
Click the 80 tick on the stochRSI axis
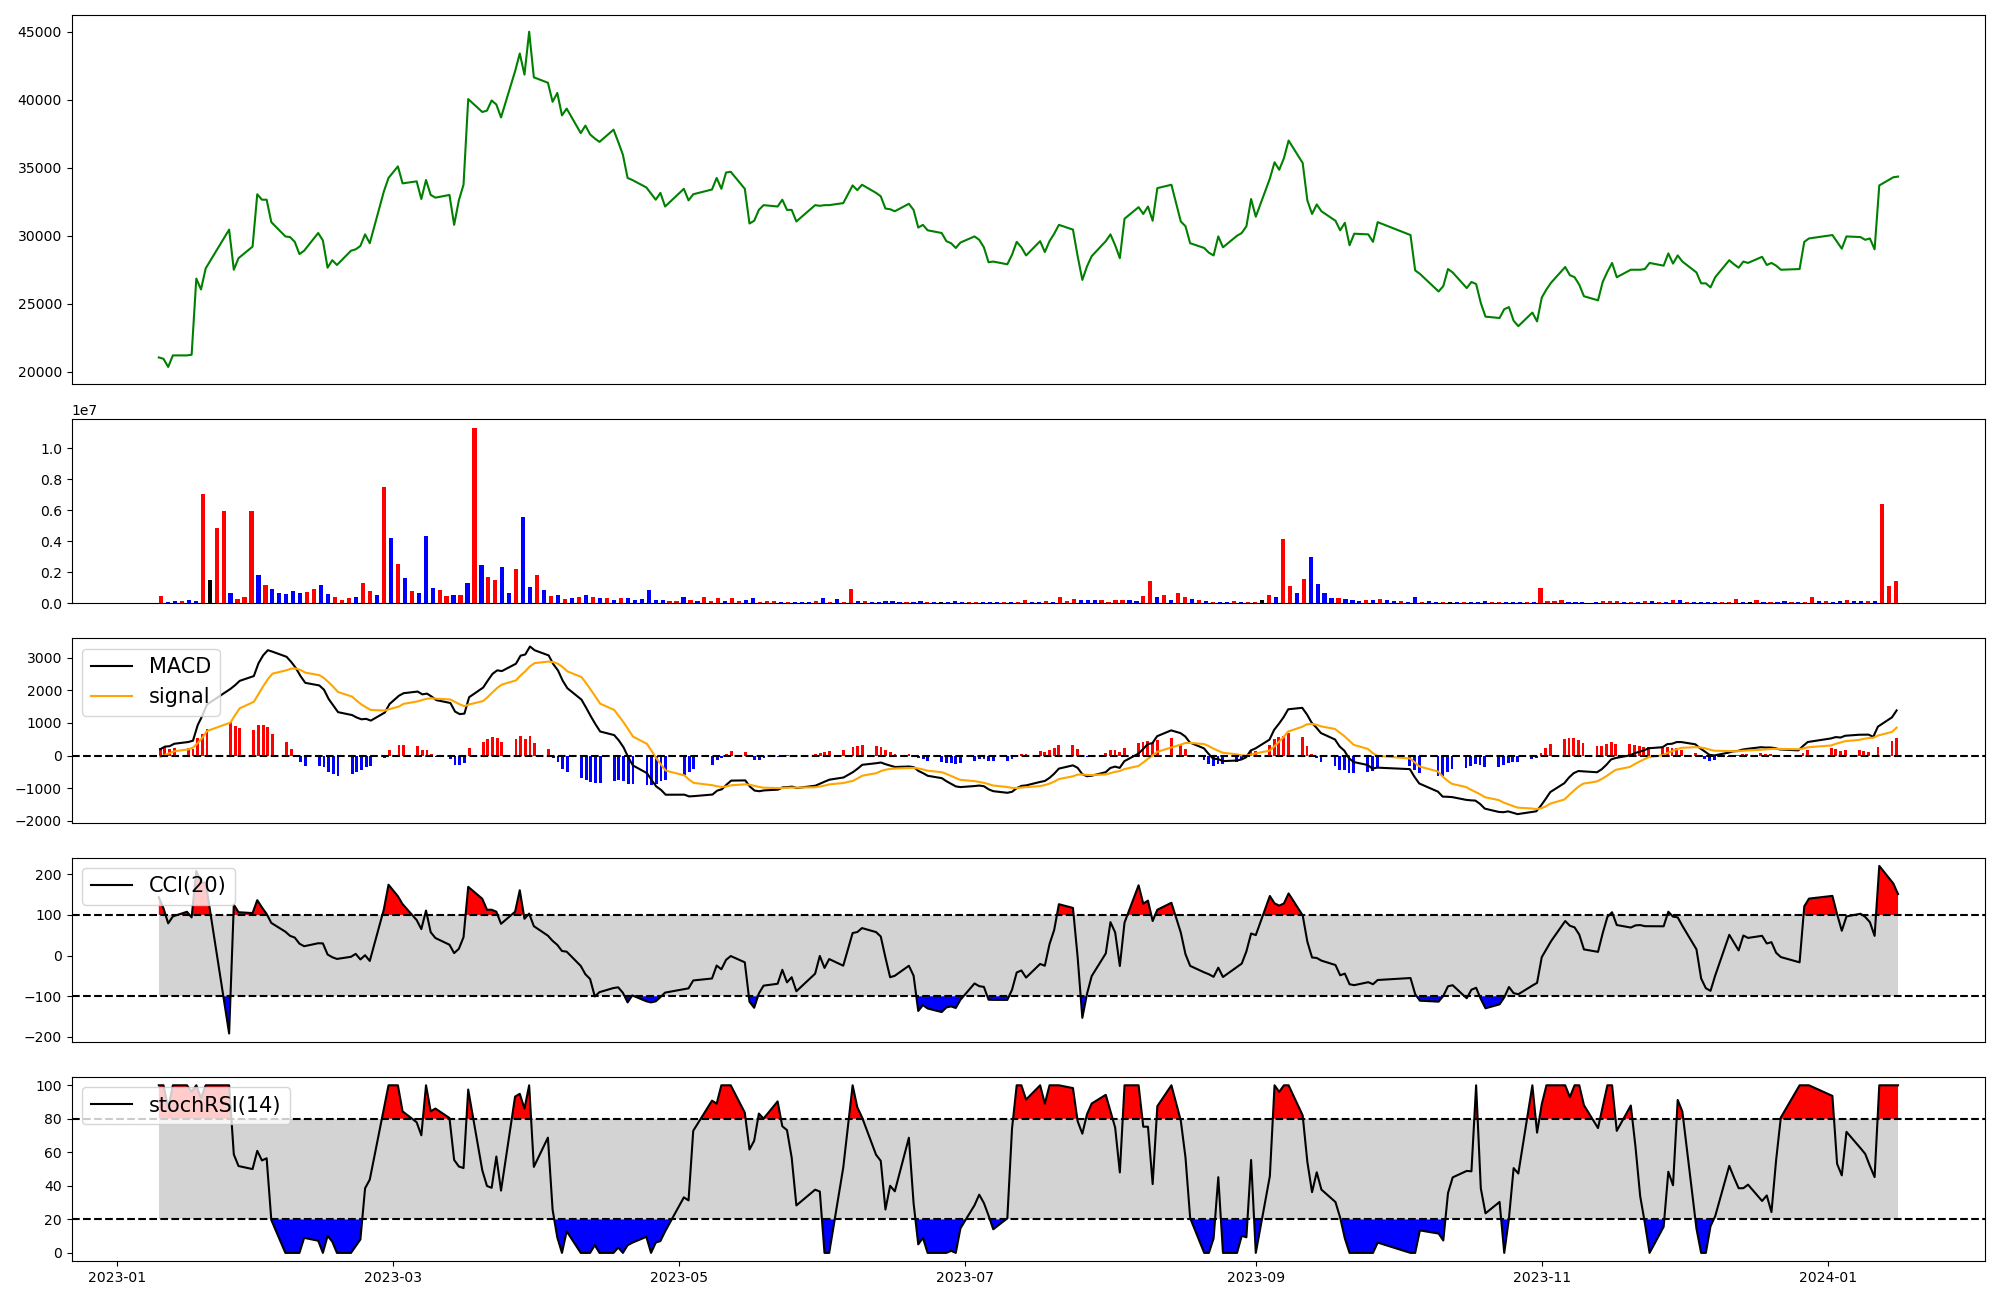coord(52,1119)
